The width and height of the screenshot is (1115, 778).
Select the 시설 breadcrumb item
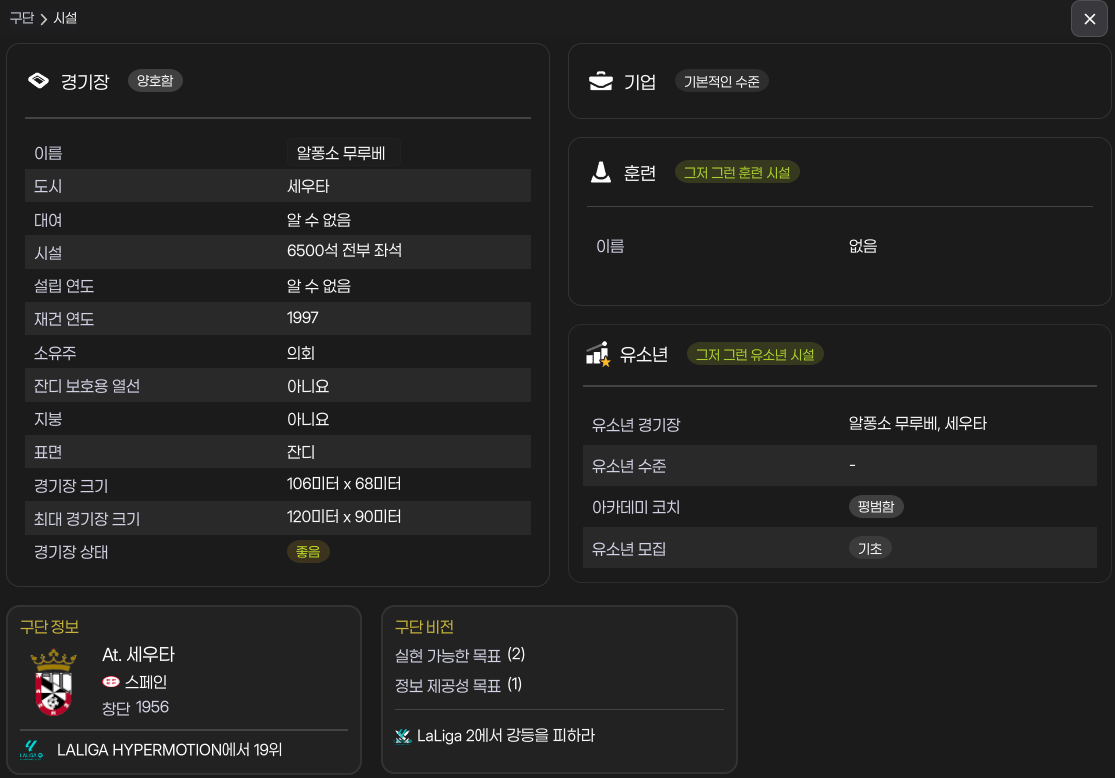click(x=65, y=18)
